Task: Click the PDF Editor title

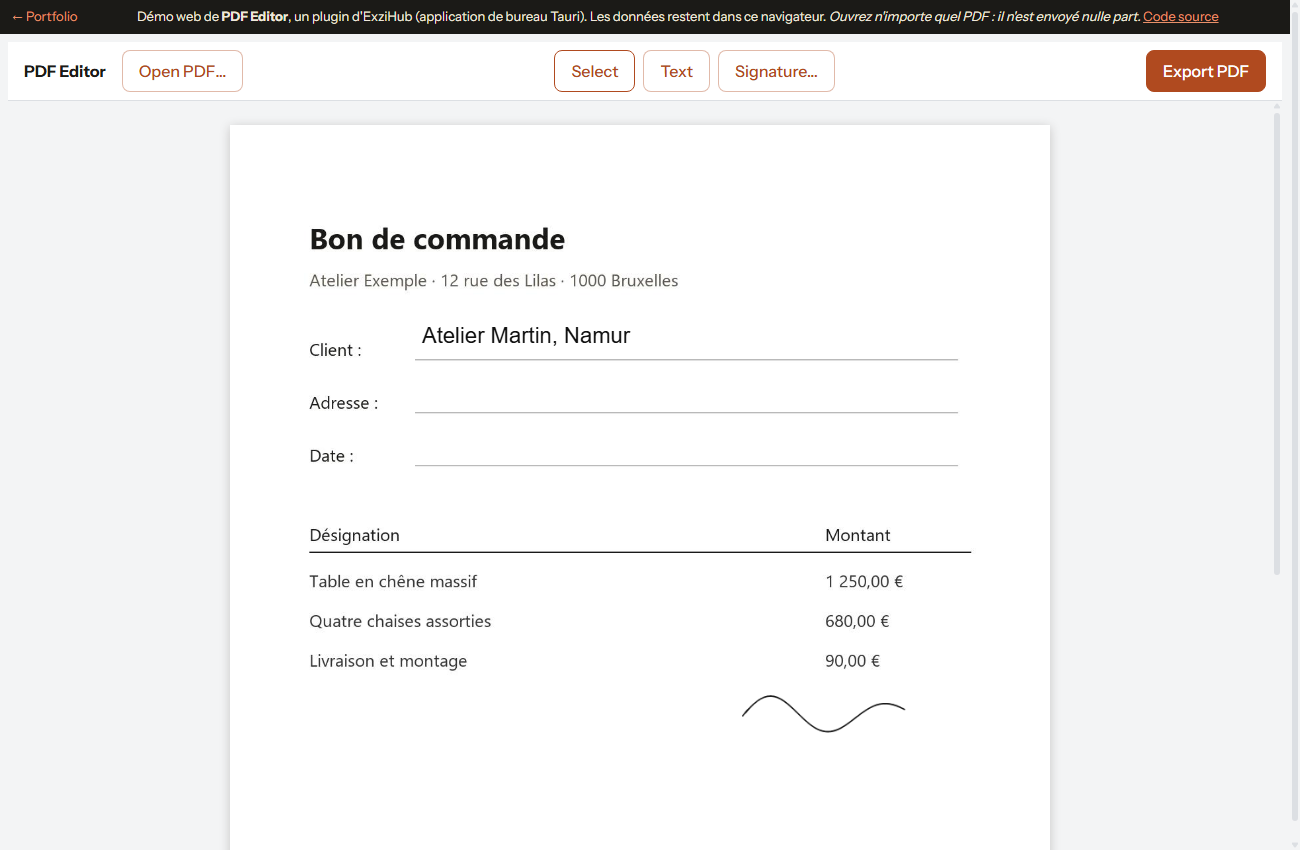Action: click(65, 71)
